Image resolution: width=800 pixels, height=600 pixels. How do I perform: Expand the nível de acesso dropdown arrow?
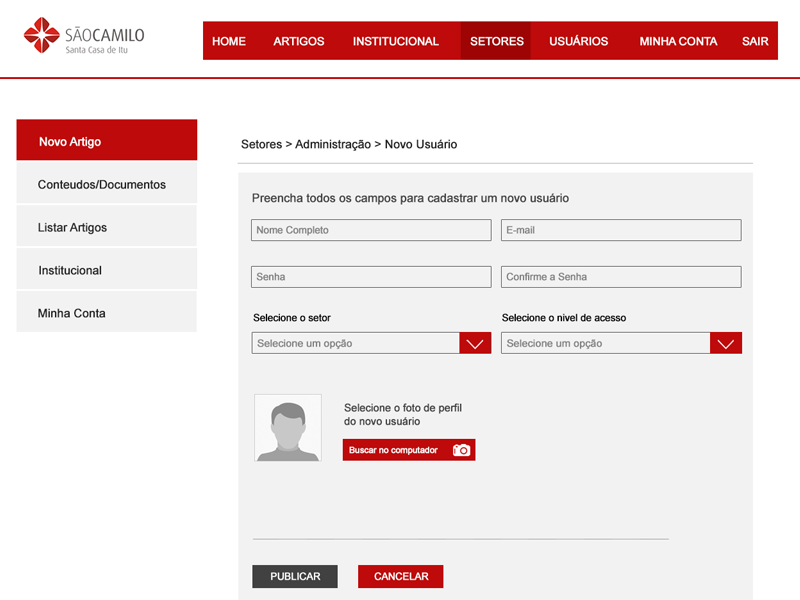pyautogui.click(x=725, y=343)
